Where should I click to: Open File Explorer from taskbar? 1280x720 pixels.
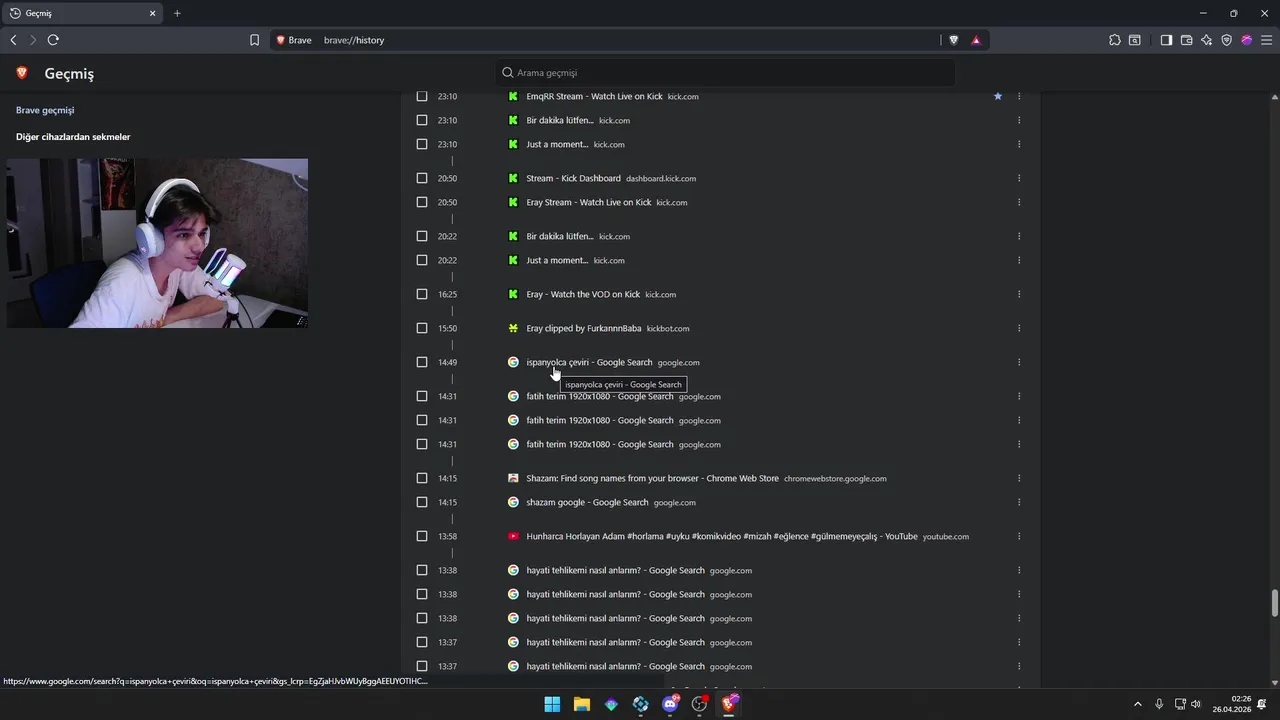(582, 704)
